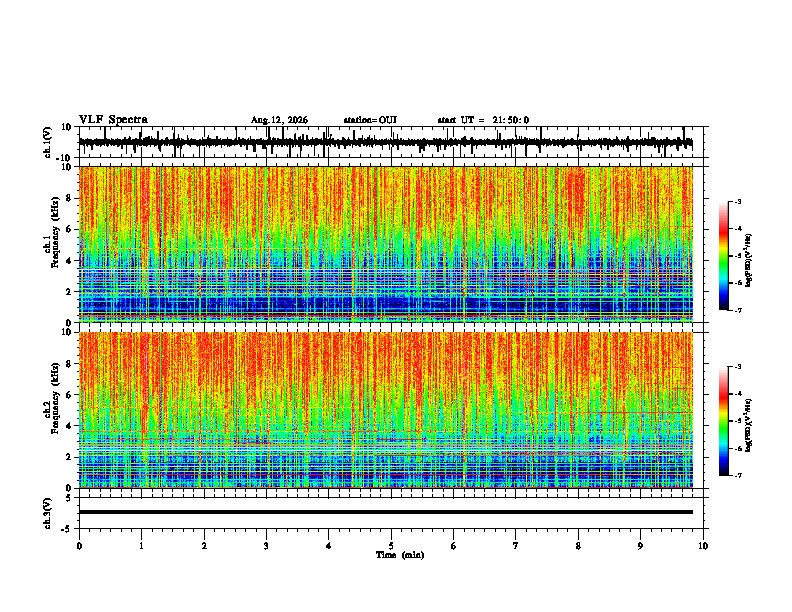792x612 pixels.
Task: Click the 'Time (min)' axis title
Action: (x=400, y=555)
